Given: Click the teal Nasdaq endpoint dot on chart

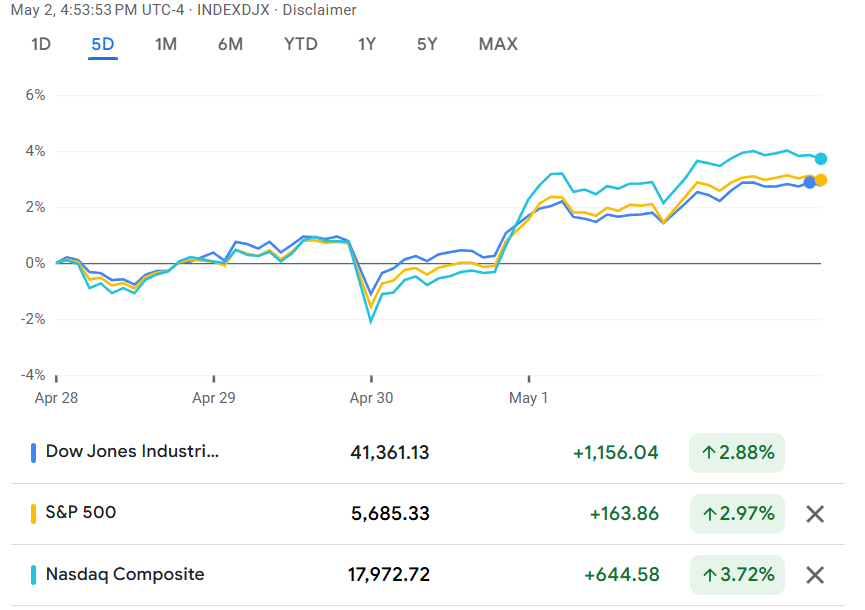Looking at the screenshot, I should (x=821, y=159).
